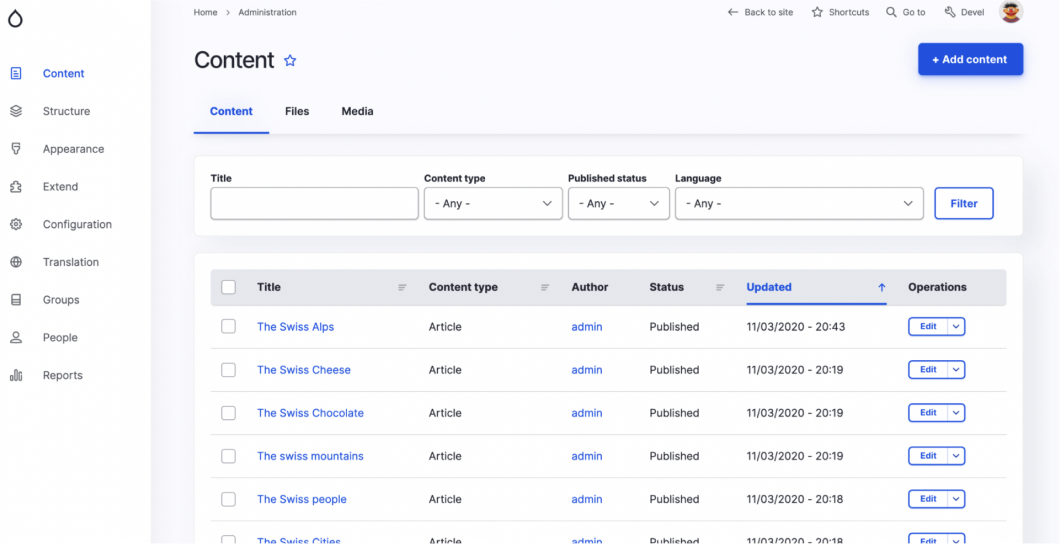Click the Drupal drop logo icon
The image size is (1060, 544).
pos(15,18)
